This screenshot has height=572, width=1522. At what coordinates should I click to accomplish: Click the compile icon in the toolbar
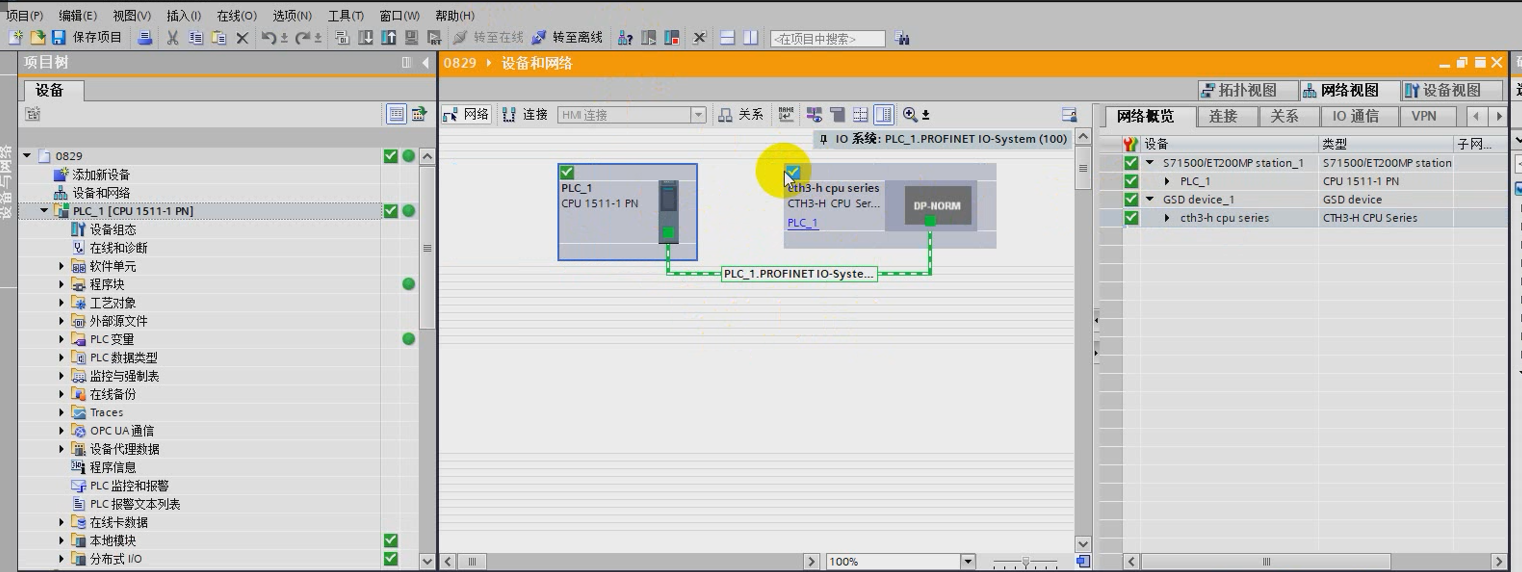pos(342,38)
